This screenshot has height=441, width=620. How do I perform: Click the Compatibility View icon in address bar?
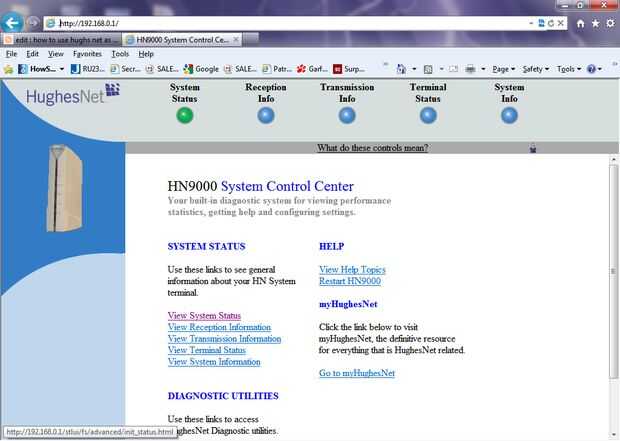[541, 23]
